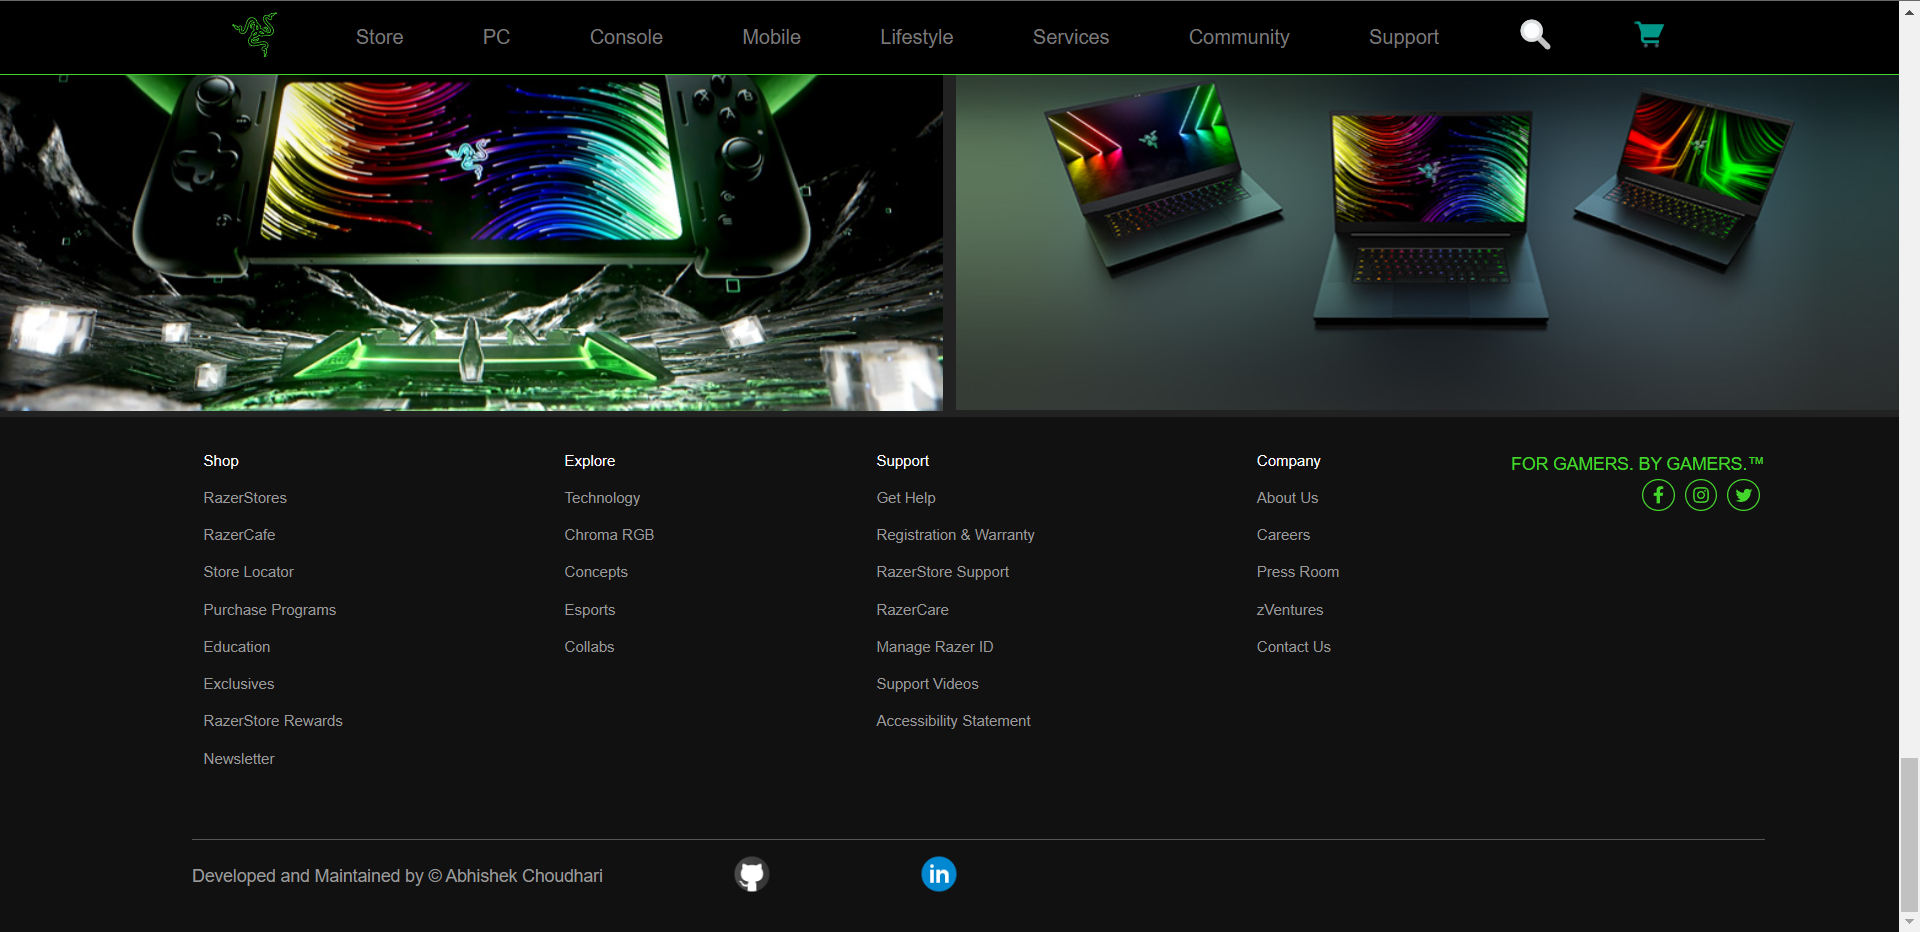This screenshot has height=932, width=1920.
Task: Select Console in the navigation bar
Action: pos(626,37)
